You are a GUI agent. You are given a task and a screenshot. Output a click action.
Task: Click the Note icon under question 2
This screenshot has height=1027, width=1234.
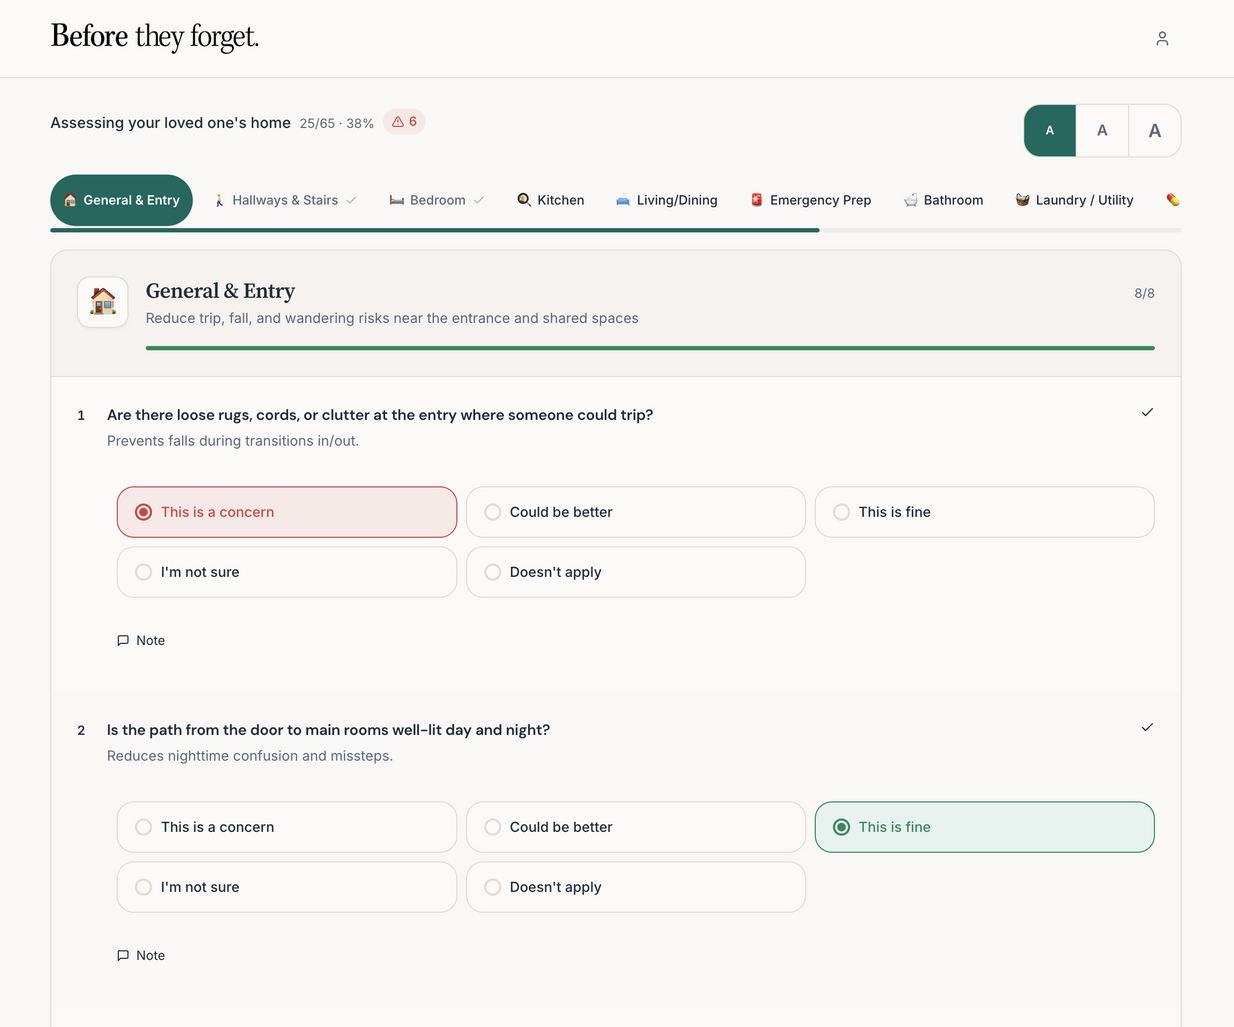(123, 955)
